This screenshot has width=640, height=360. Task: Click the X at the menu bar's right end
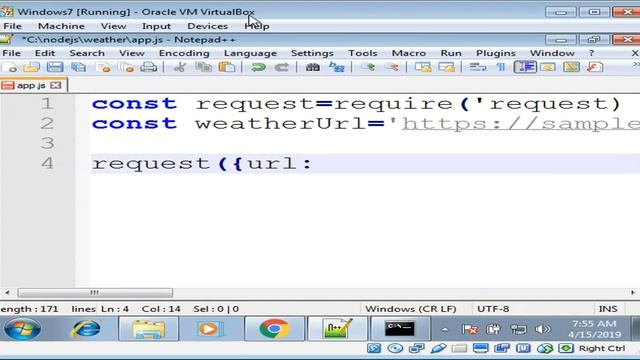(x=635, y=53)
